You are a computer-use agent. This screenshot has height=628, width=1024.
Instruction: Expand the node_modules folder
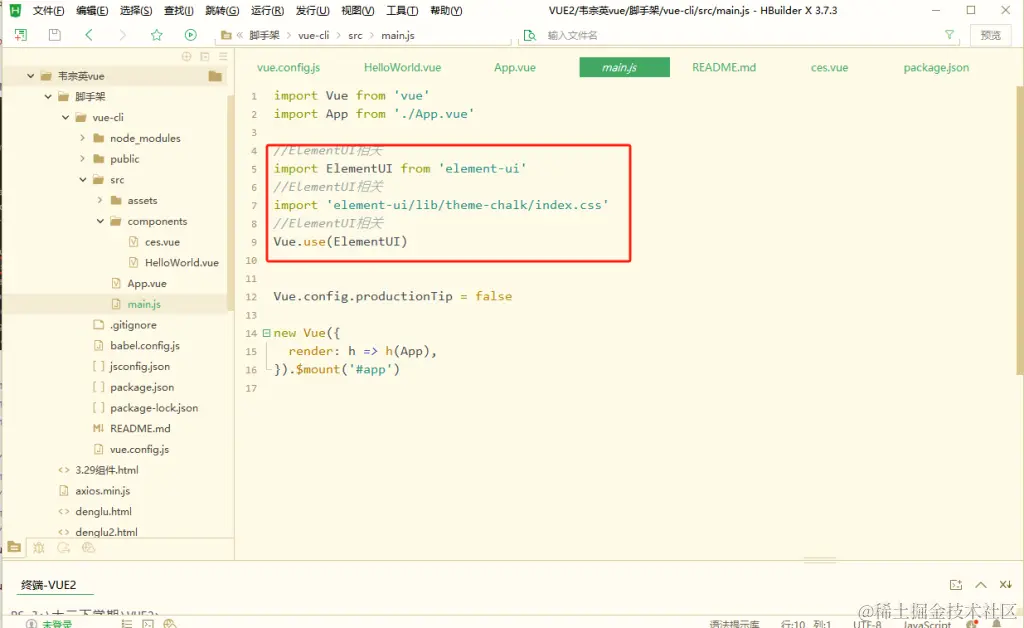(x=82, y=138)
